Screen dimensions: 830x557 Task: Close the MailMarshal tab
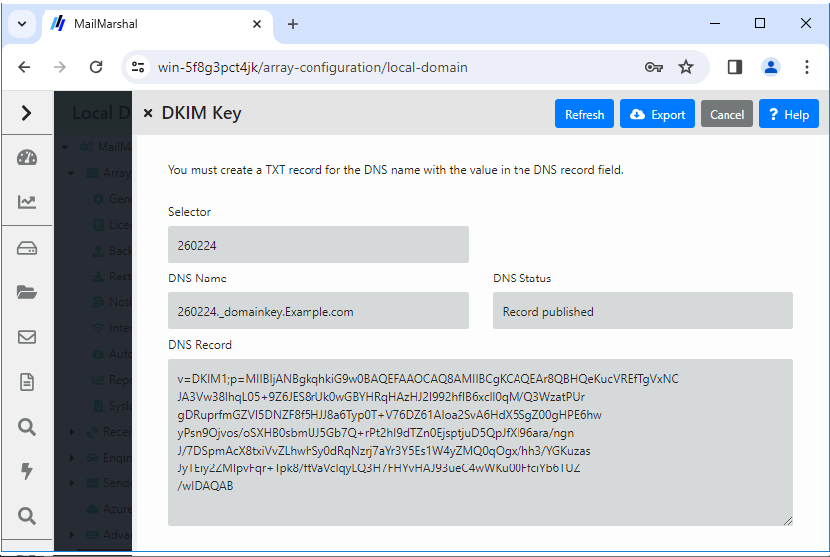click(257, 24)
